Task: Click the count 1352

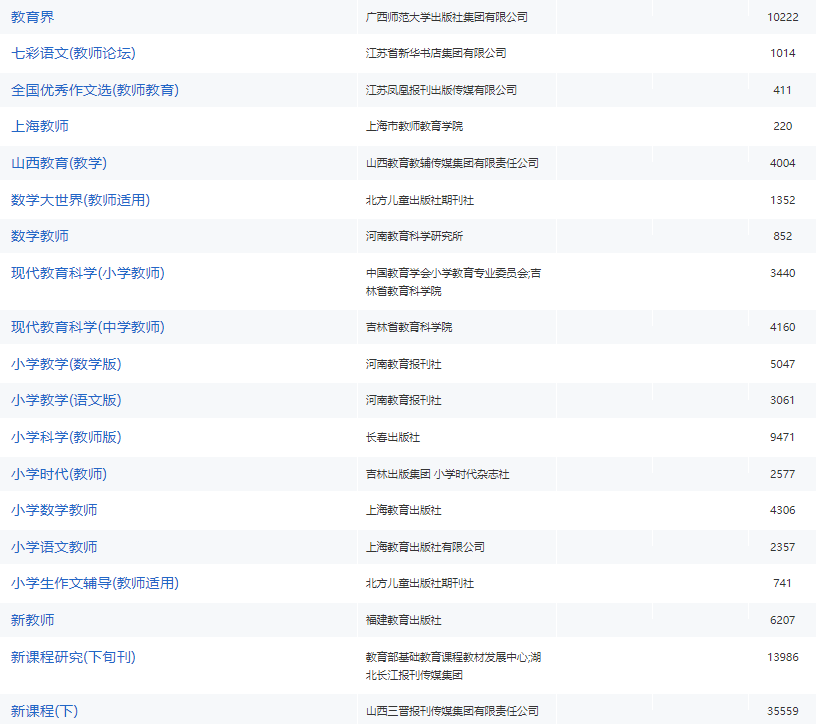Action: [783, 200]
